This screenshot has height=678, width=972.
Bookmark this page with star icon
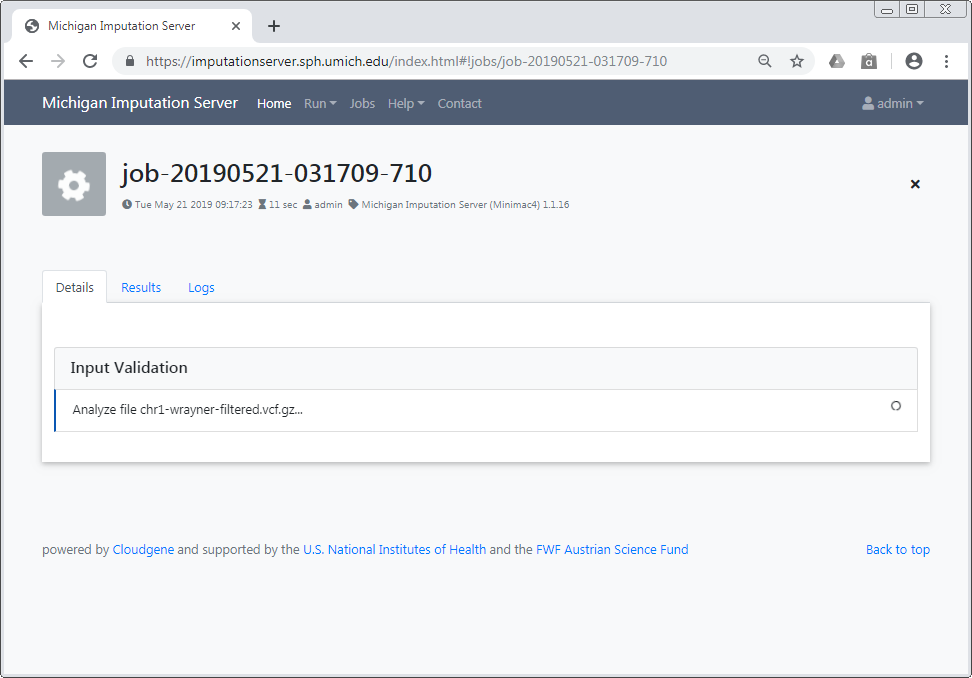point(797,61)
